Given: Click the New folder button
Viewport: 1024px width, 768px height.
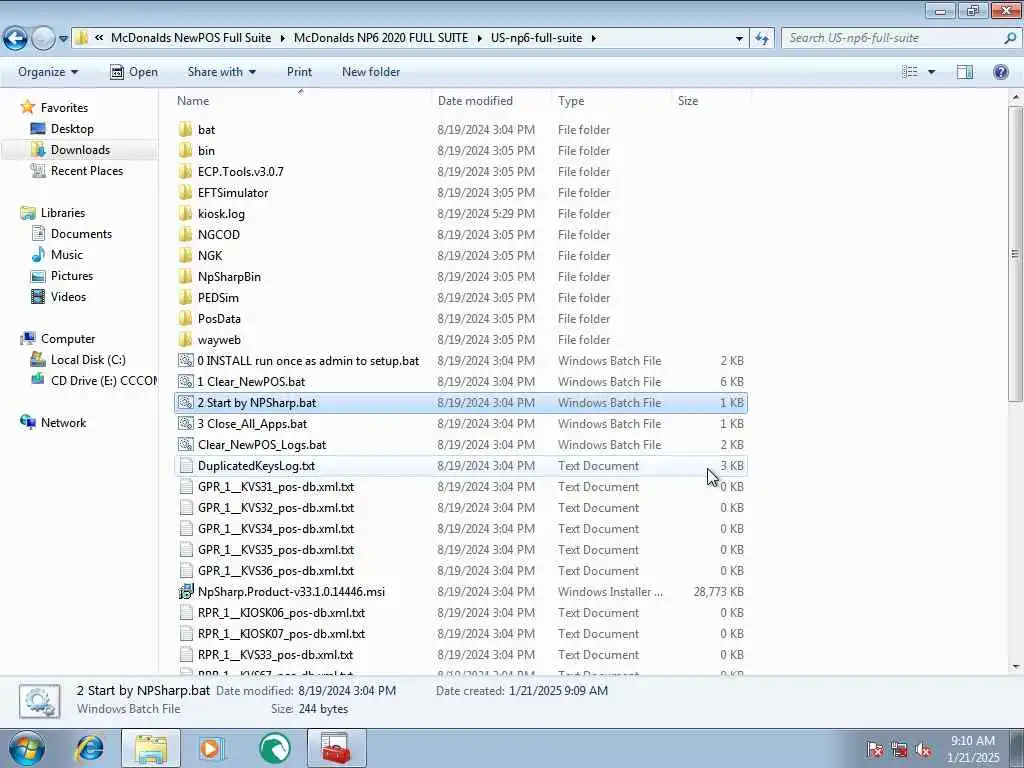Looking at the screenshot, I should pyautogui.click(x=371, y=72).
